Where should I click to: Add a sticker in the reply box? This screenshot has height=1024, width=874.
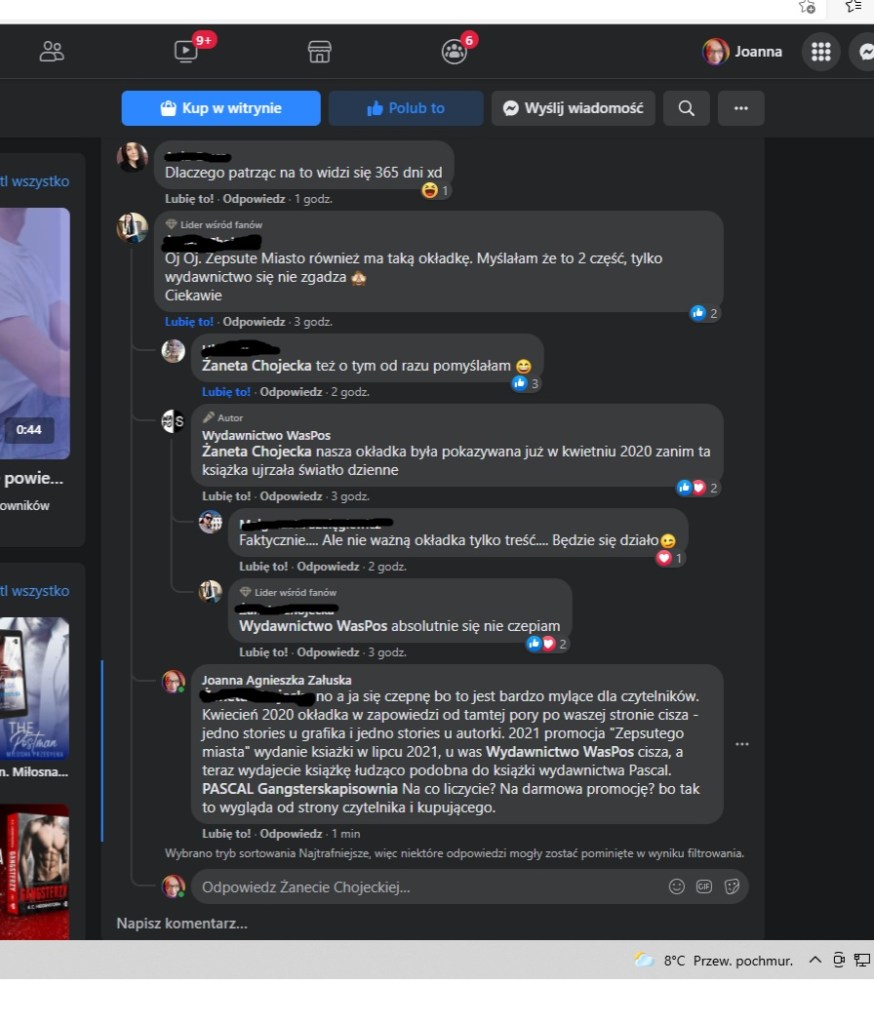pos(732,886)
